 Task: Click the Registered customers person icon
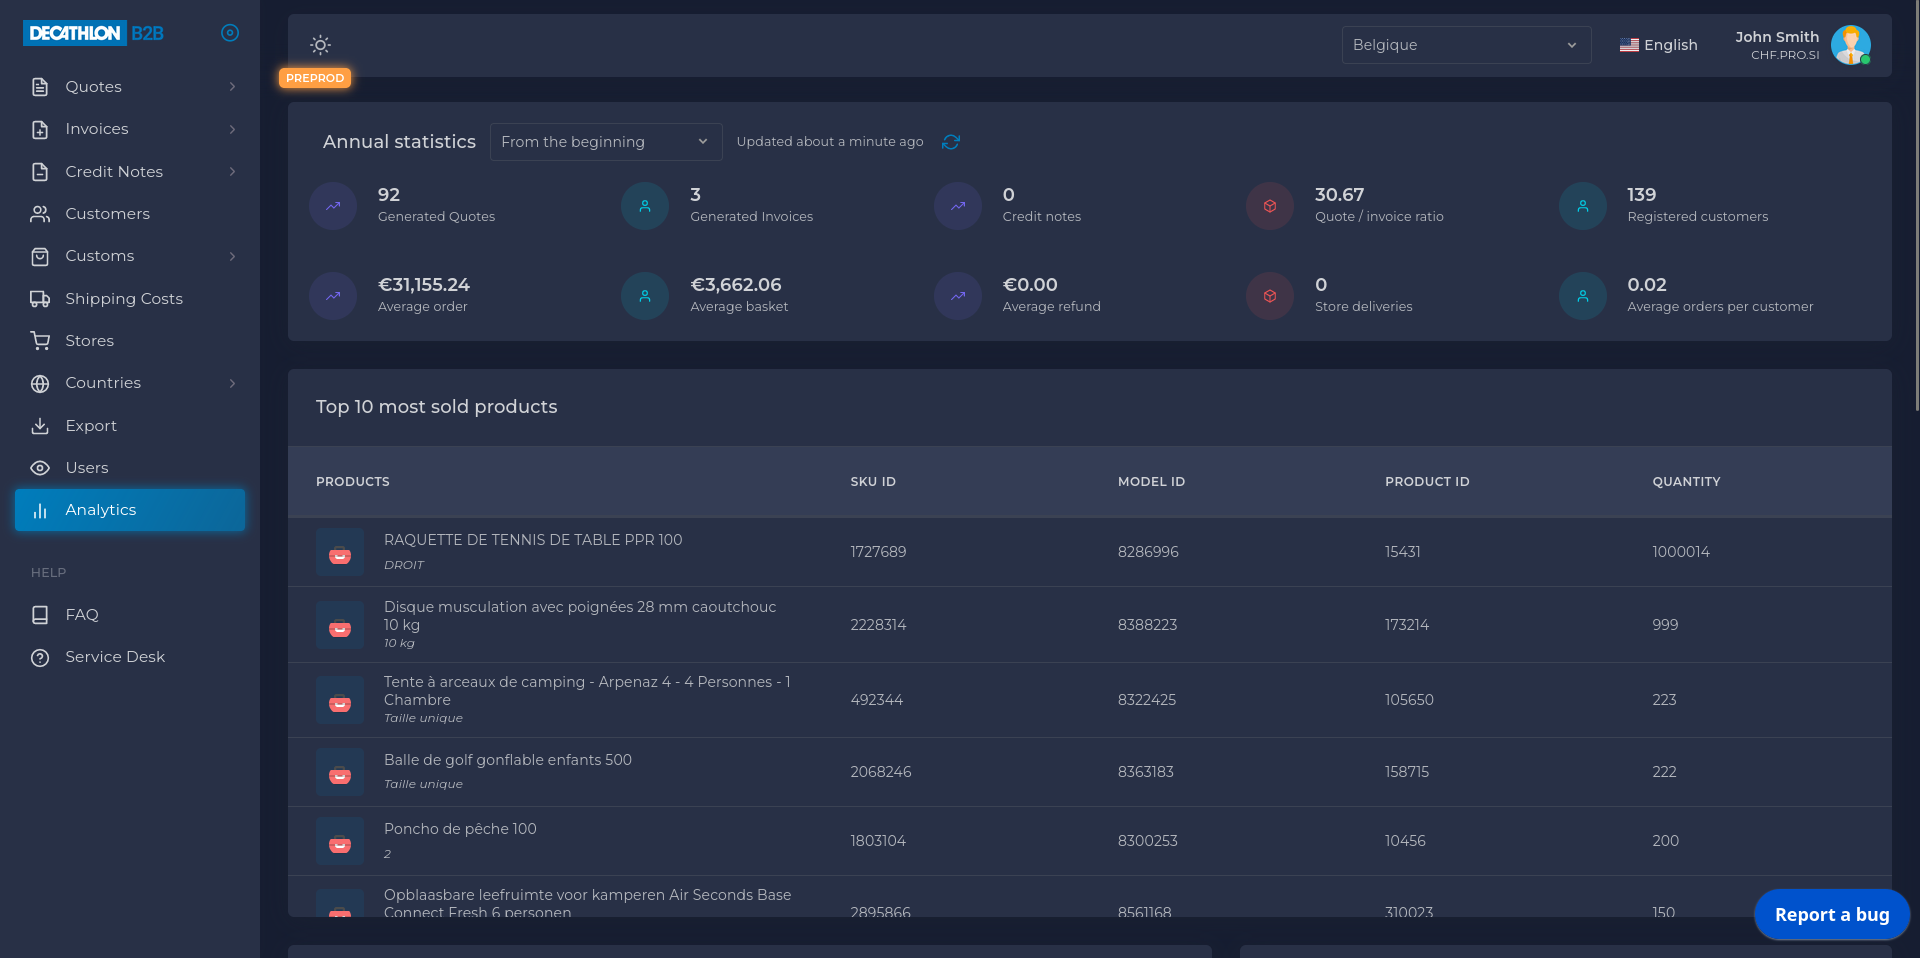click(1582, 206)
